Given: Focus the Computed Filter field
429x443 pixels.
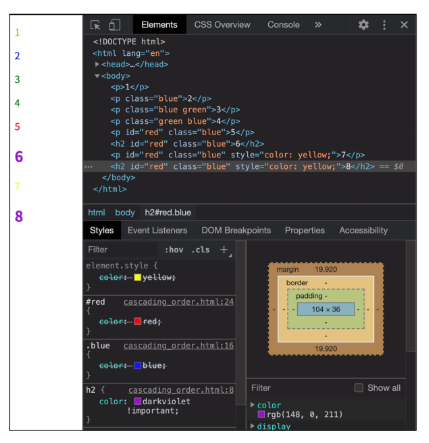Looking at the screenshot, I should coord(300,388).
